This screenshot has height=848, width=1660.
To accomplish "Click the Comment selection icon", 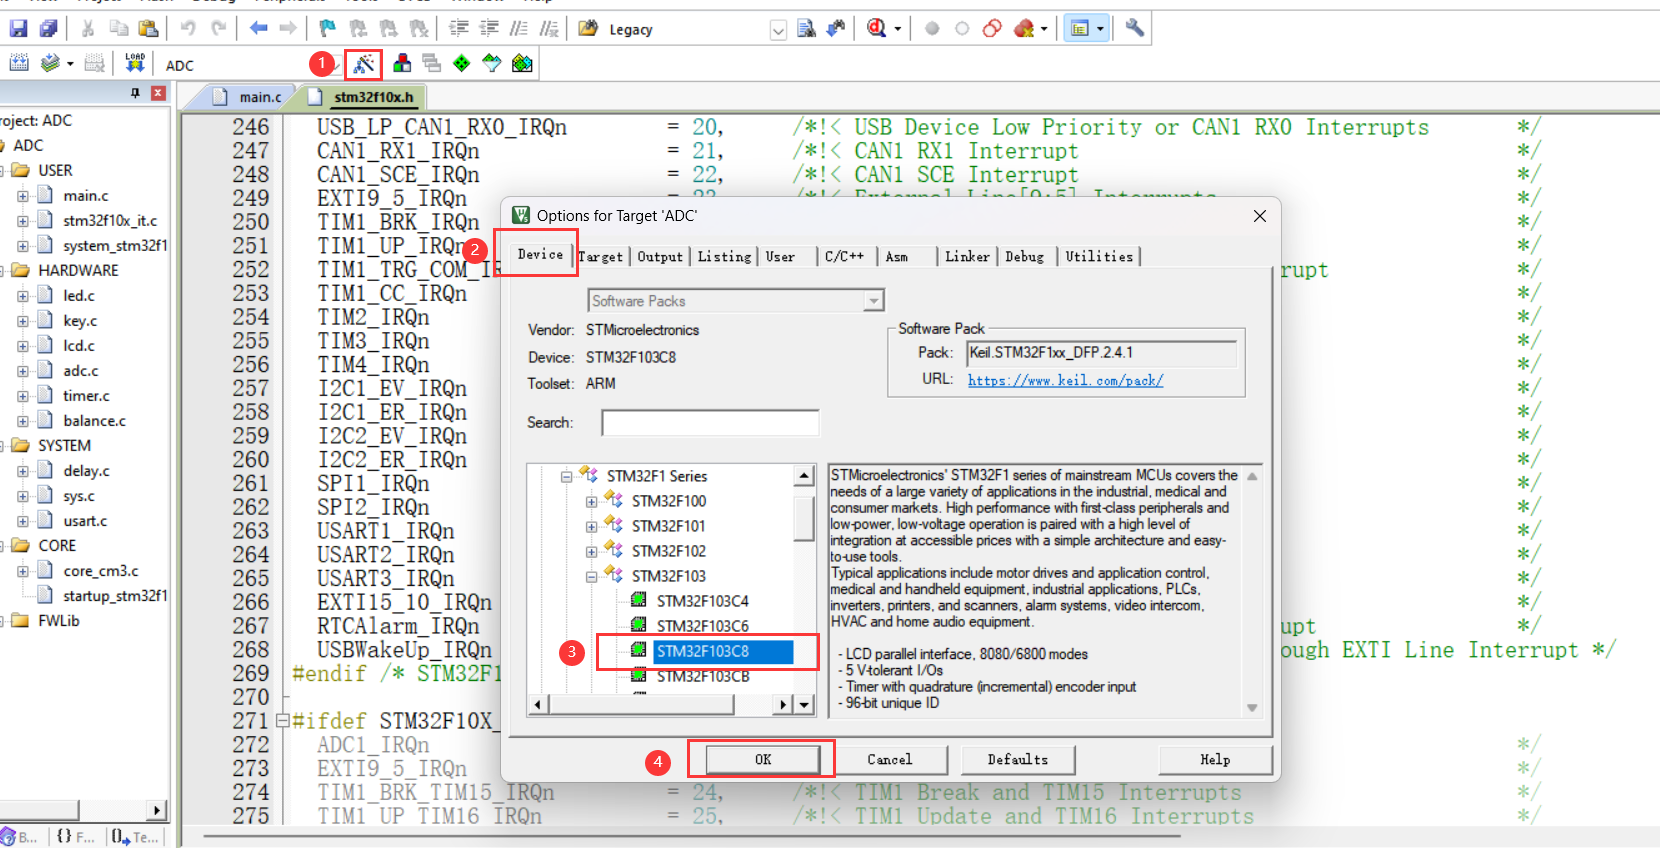I will (519, 28).
